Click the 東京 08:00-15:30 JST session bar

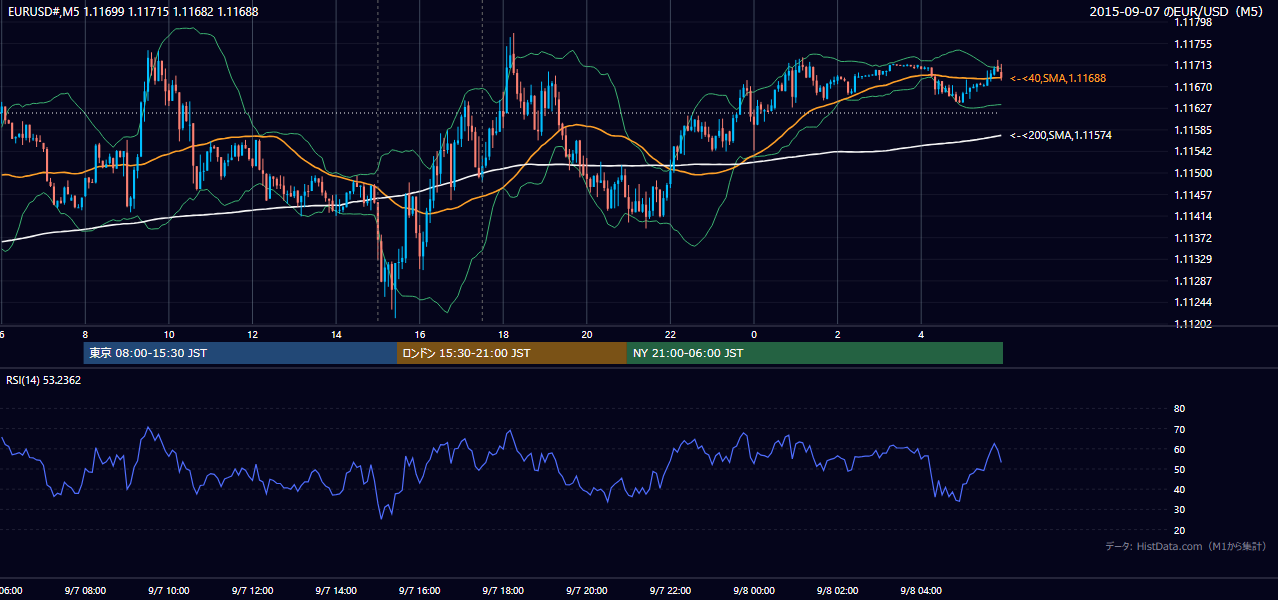click(240, 353)
